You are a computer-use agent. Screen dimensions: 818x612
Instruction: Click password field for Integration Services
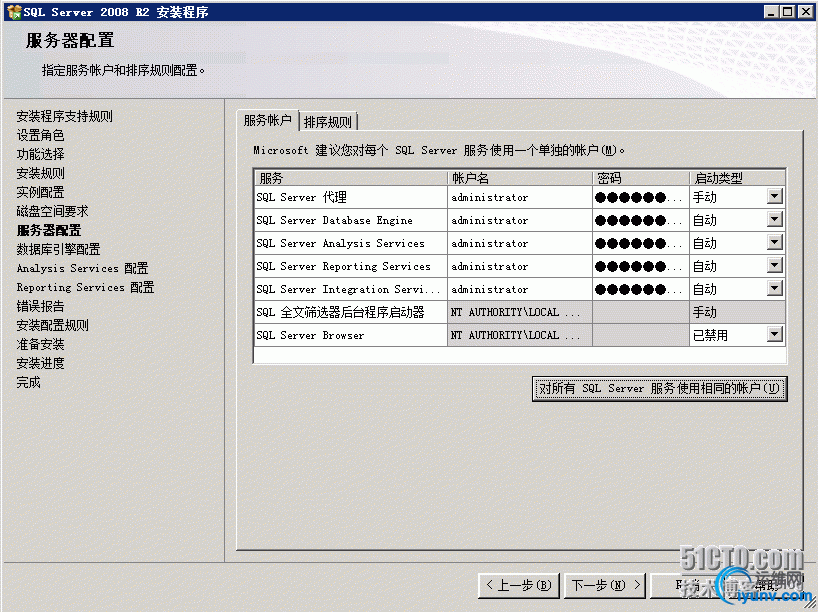[641, 289]
